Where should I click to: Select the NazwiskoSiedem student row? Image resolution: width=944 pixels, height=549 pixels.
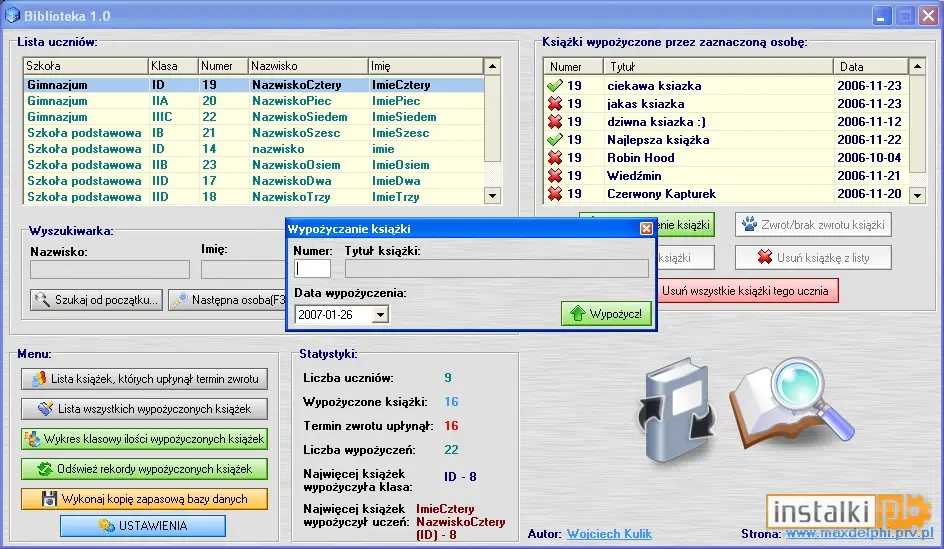tap(253, 117)
